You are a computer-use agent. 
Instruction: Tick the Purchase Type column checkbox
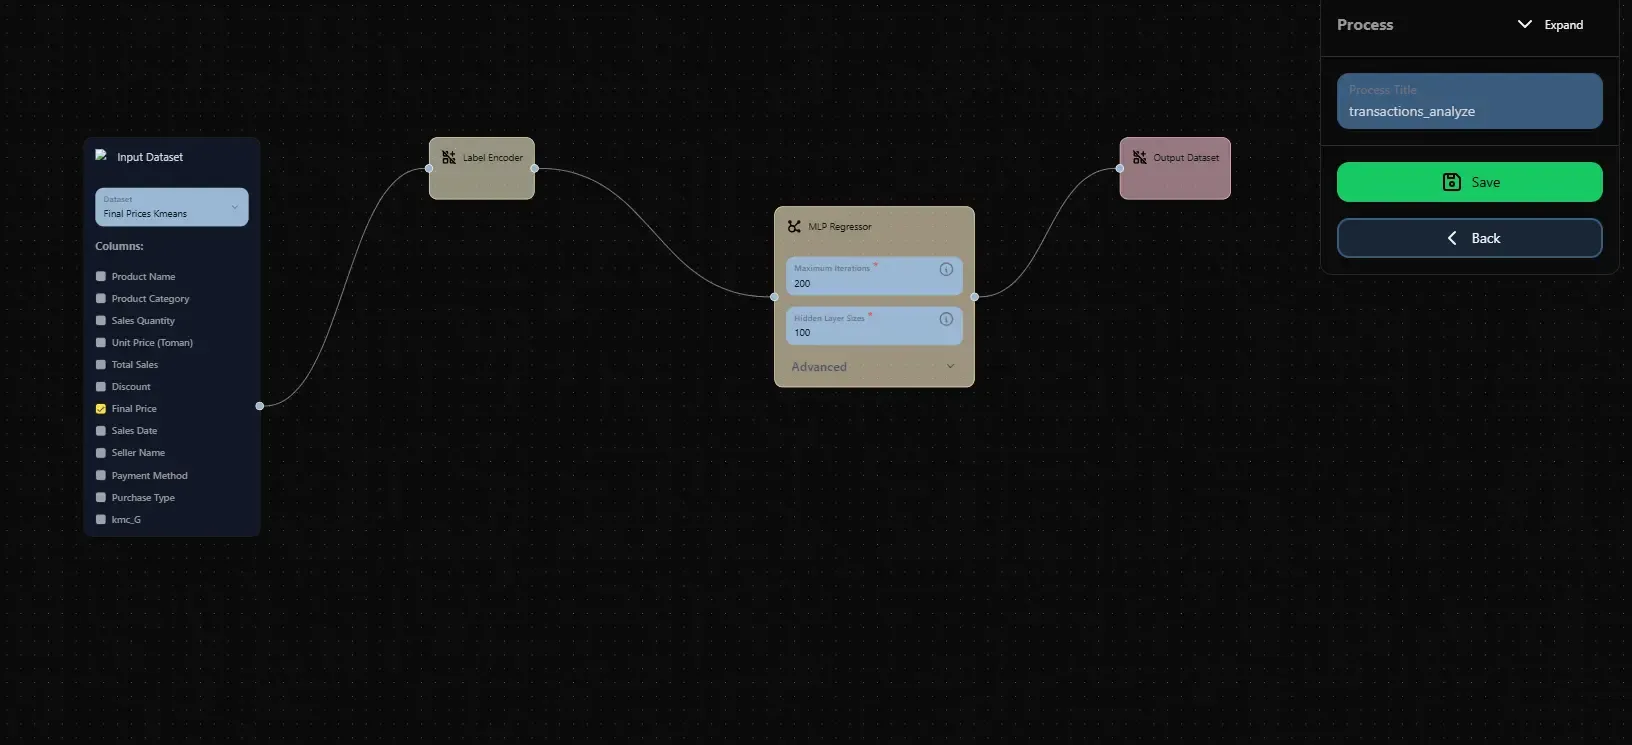point(101,498)
